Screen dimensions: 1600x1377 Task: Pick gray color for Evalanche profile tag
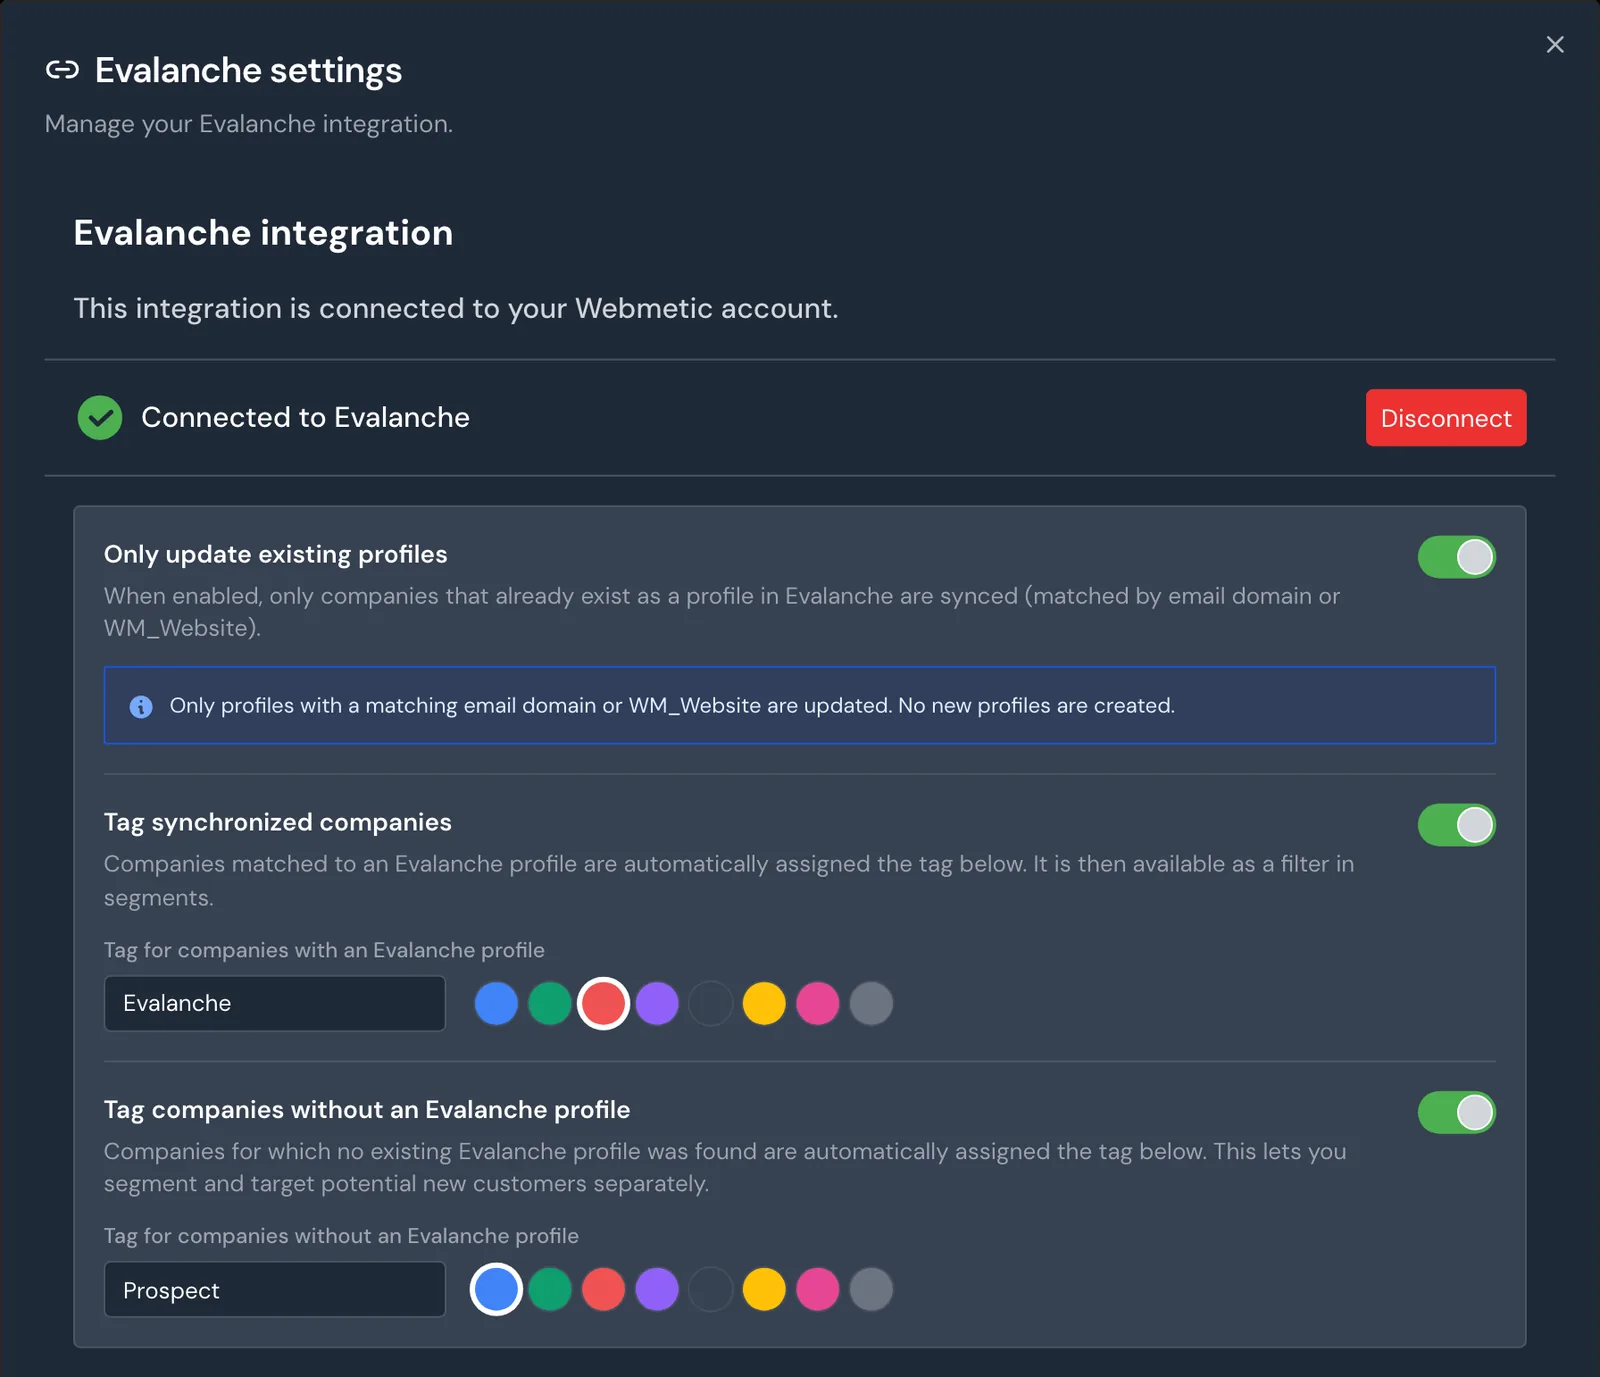871,1003
